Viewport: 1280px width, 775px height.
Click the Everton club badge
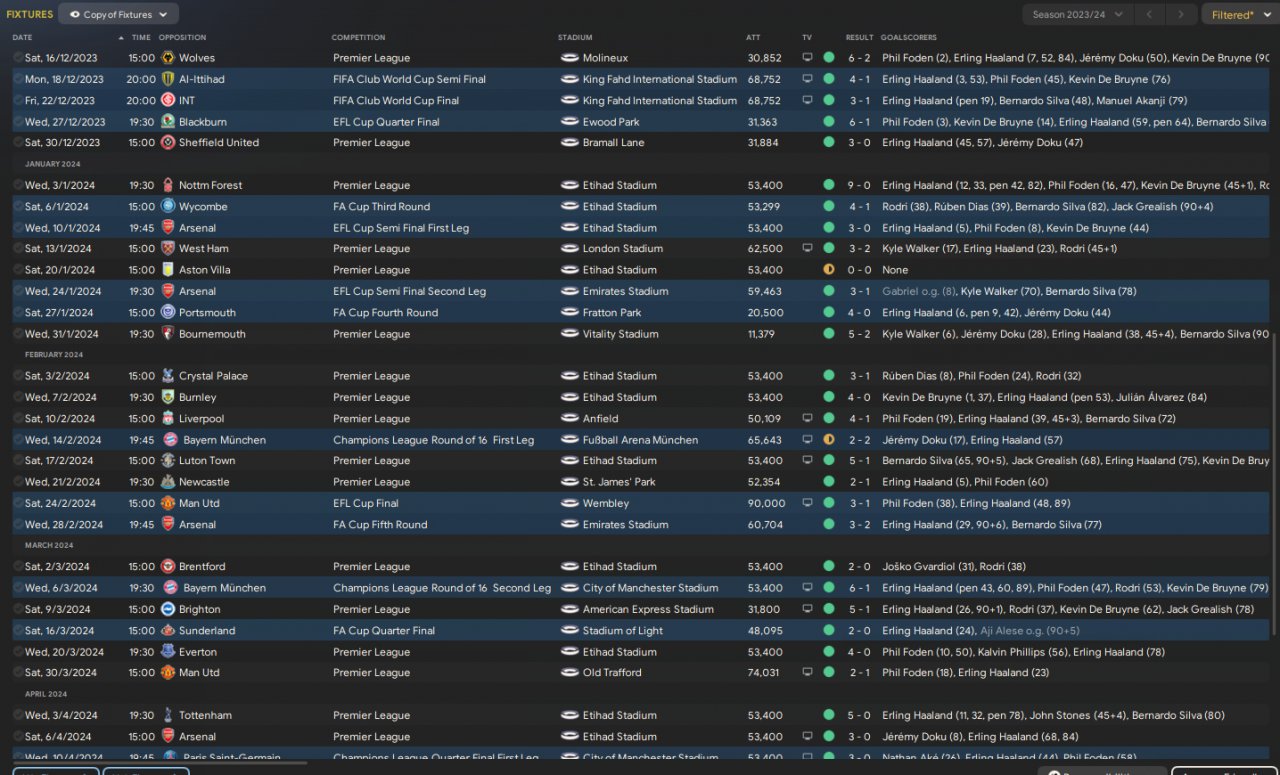click(x=167, y=652)
